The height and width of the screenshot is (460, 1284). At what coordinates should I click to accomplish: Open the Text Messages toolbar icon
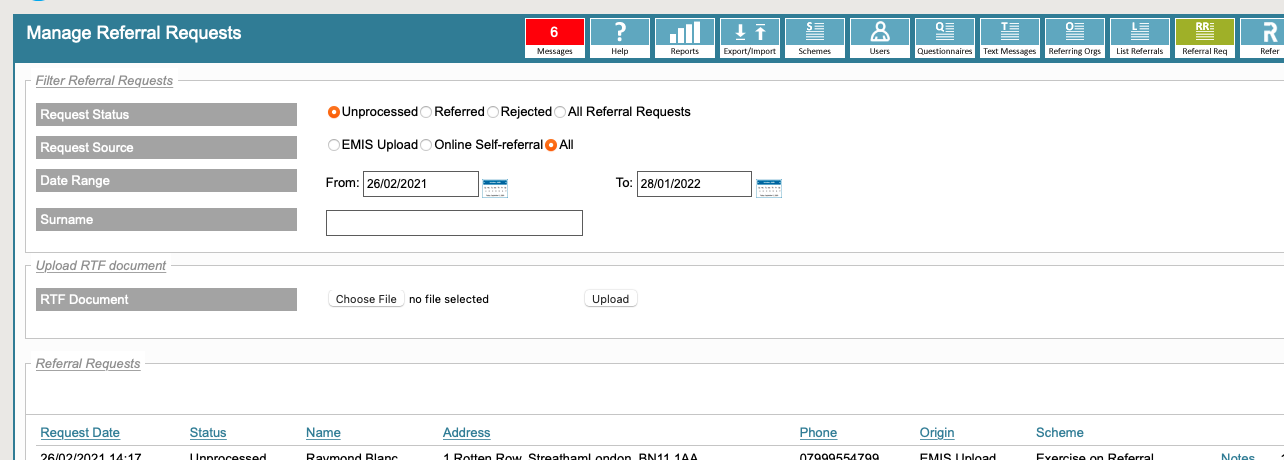[x=1010, y=38]
